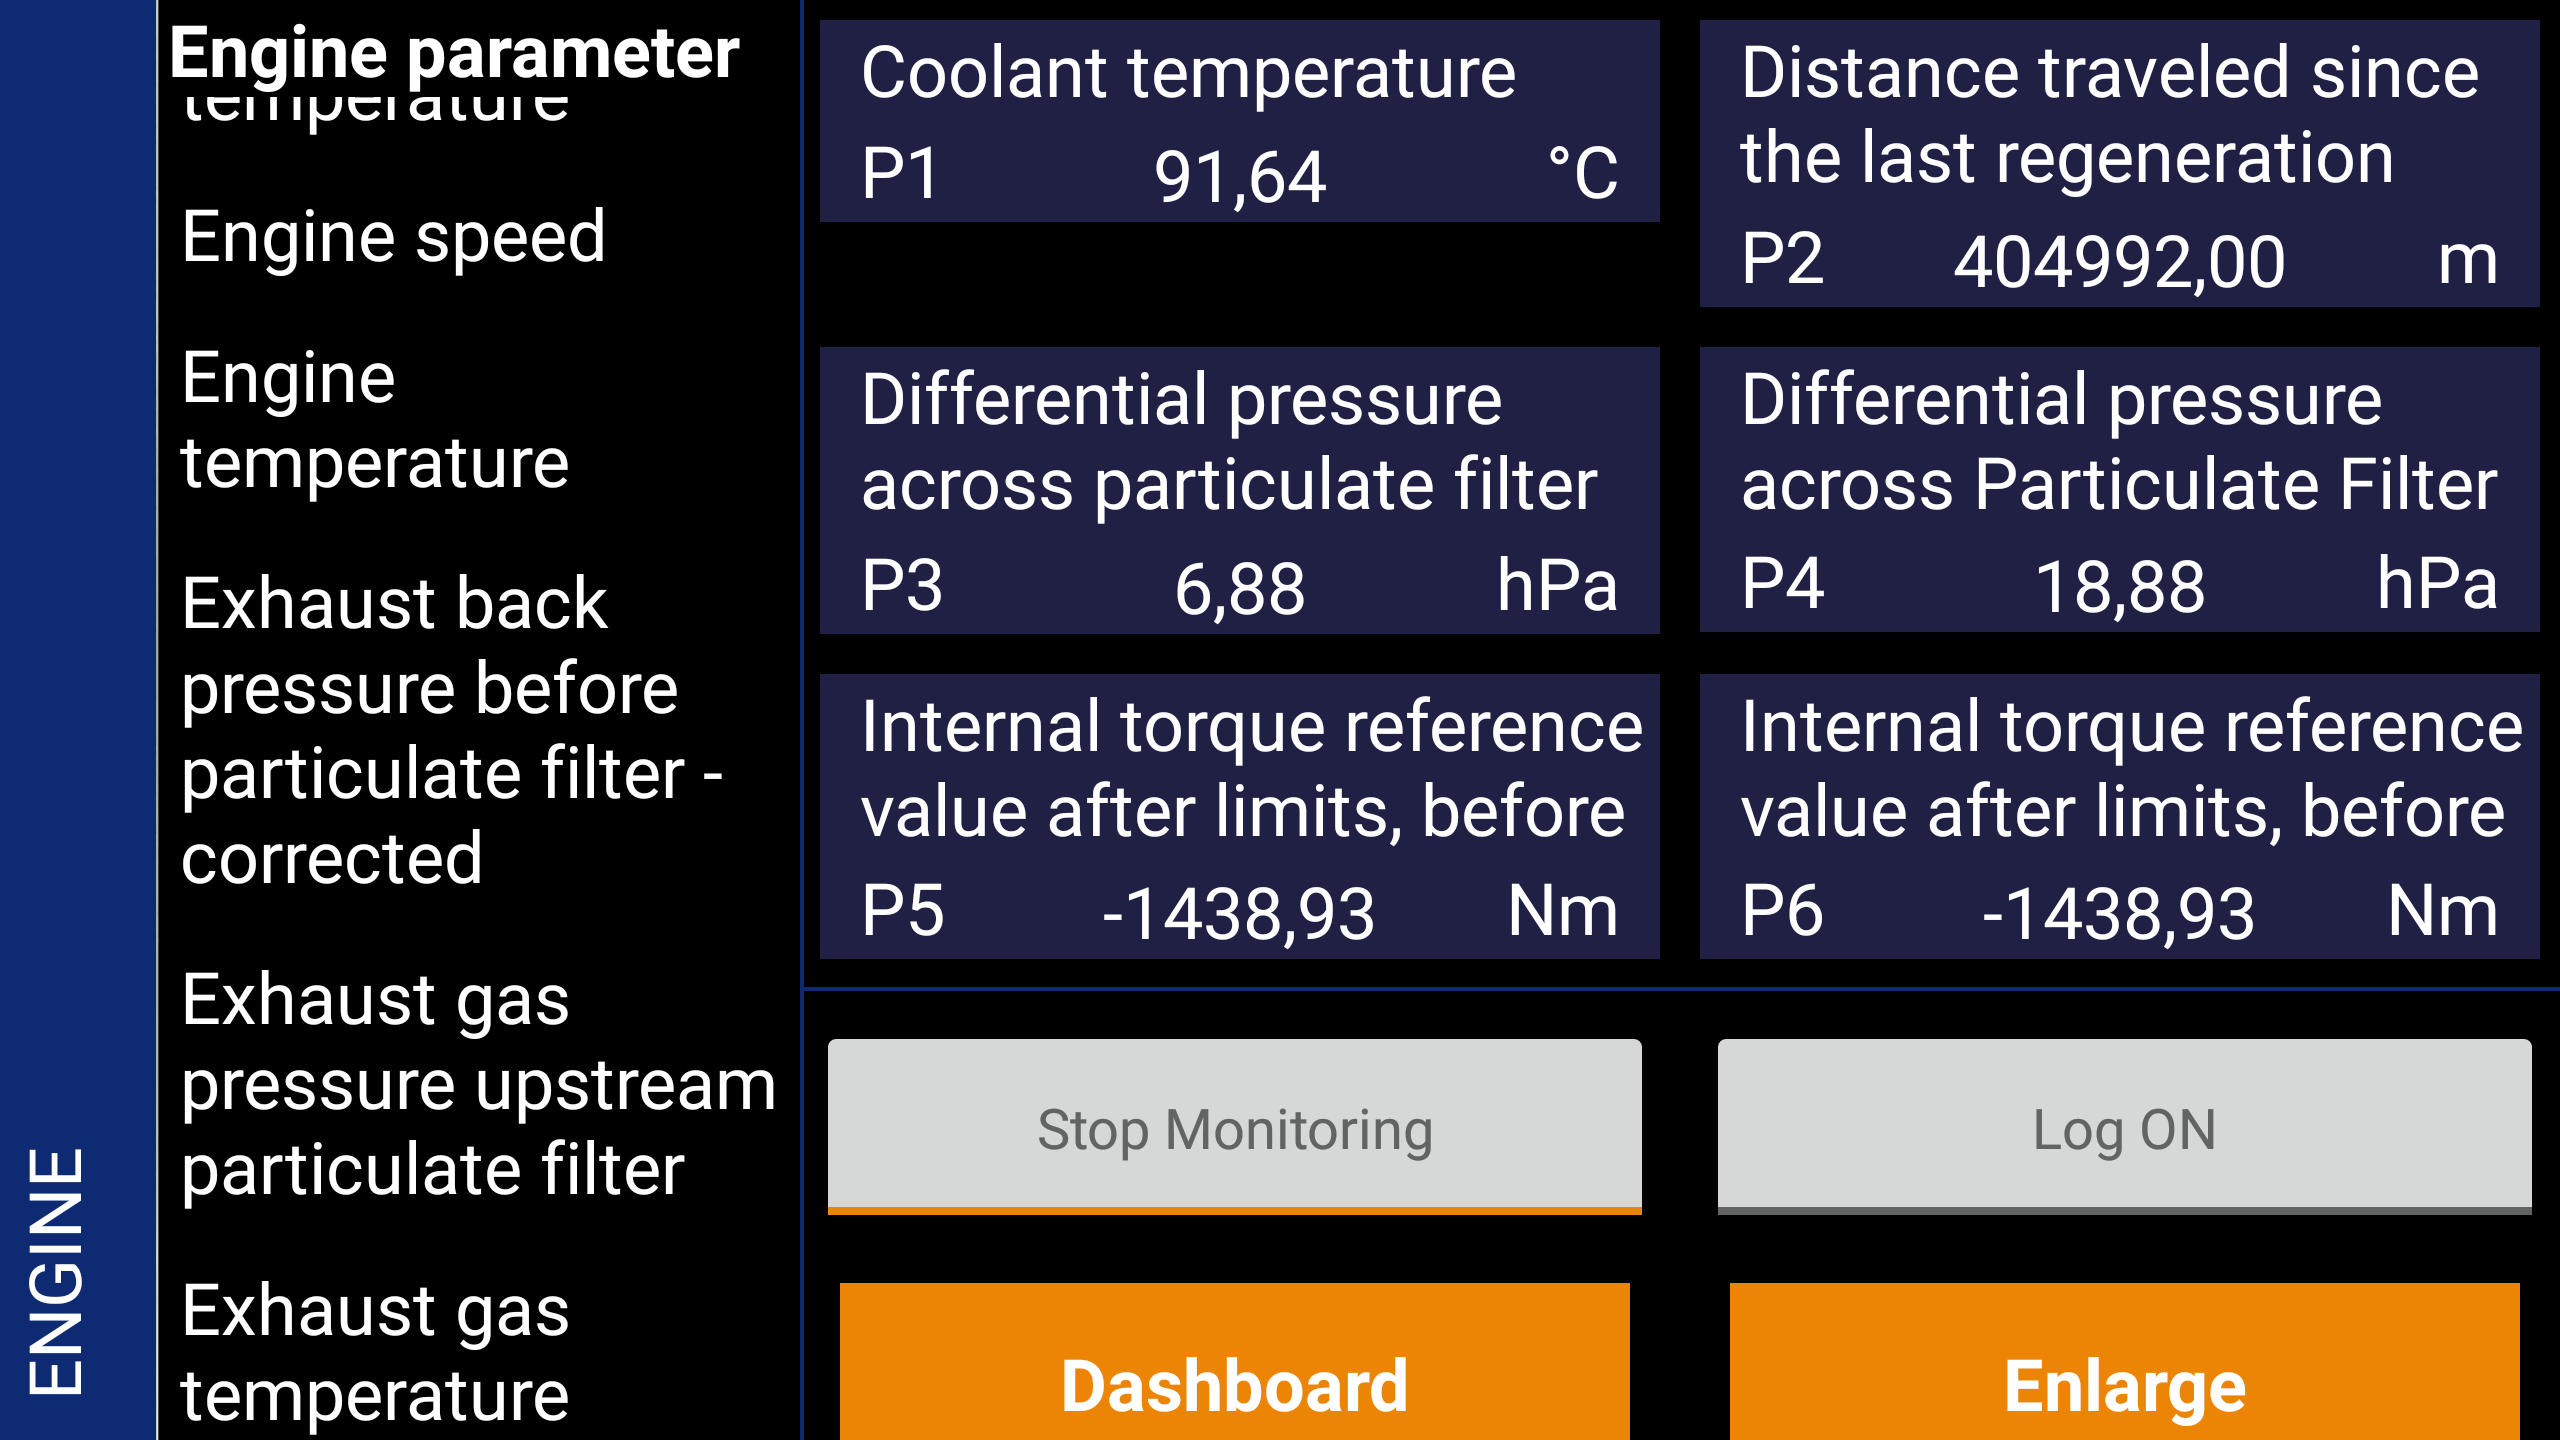Select the P4 Differential pressure tile
This screenshot has width=2560, height=1440.
(x=2119, y=490)
